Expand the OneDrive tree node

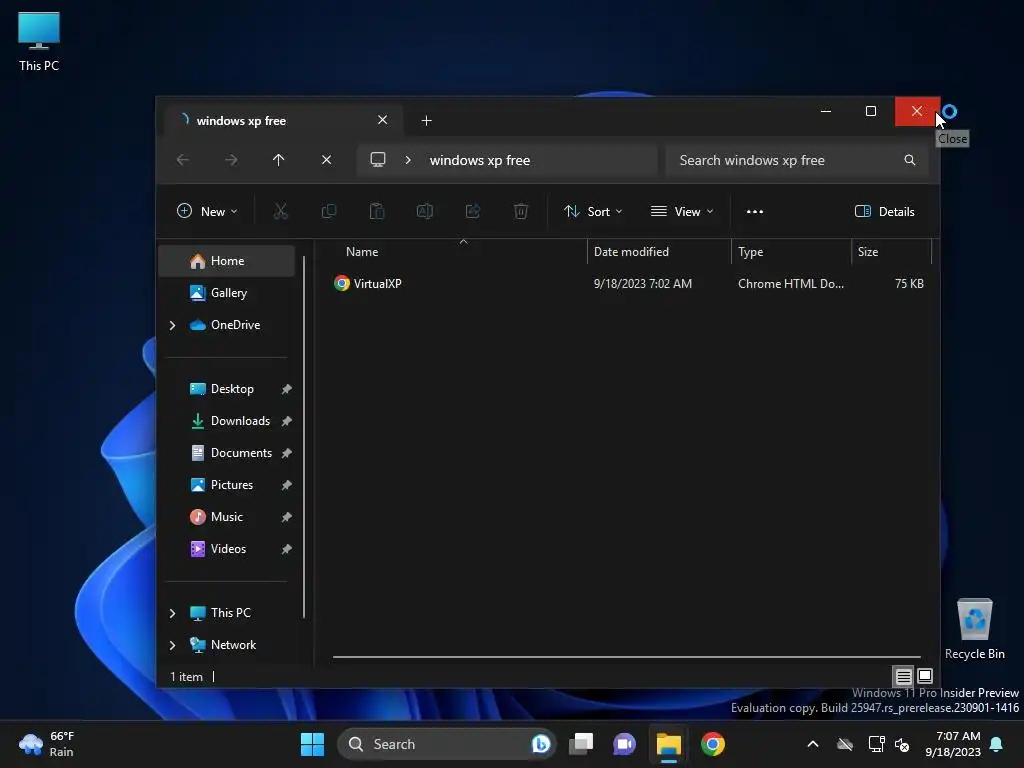click(172, 325)
